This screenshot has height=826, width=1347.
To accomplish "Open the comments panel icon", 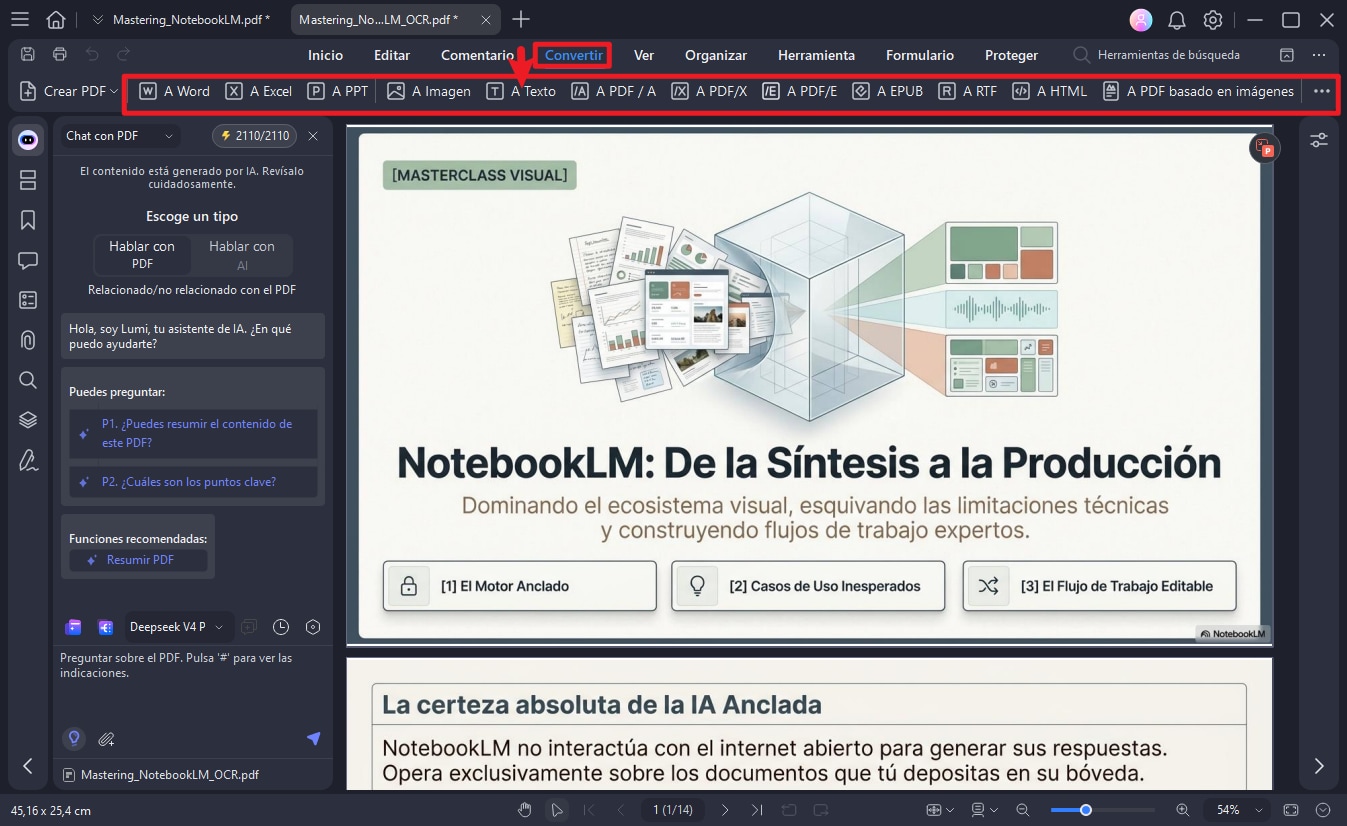I will point(28,260).
